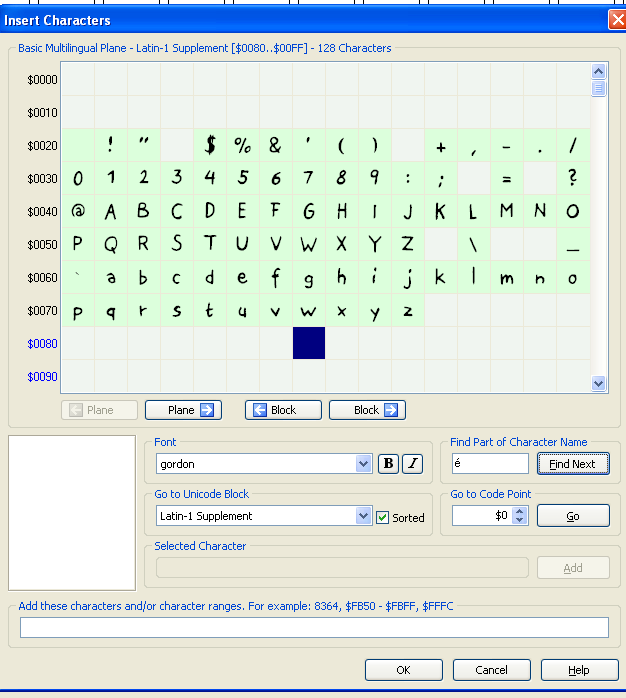Select the capital A glyph cell
This screenshot has height=698, width=626.
coord(111,211)
